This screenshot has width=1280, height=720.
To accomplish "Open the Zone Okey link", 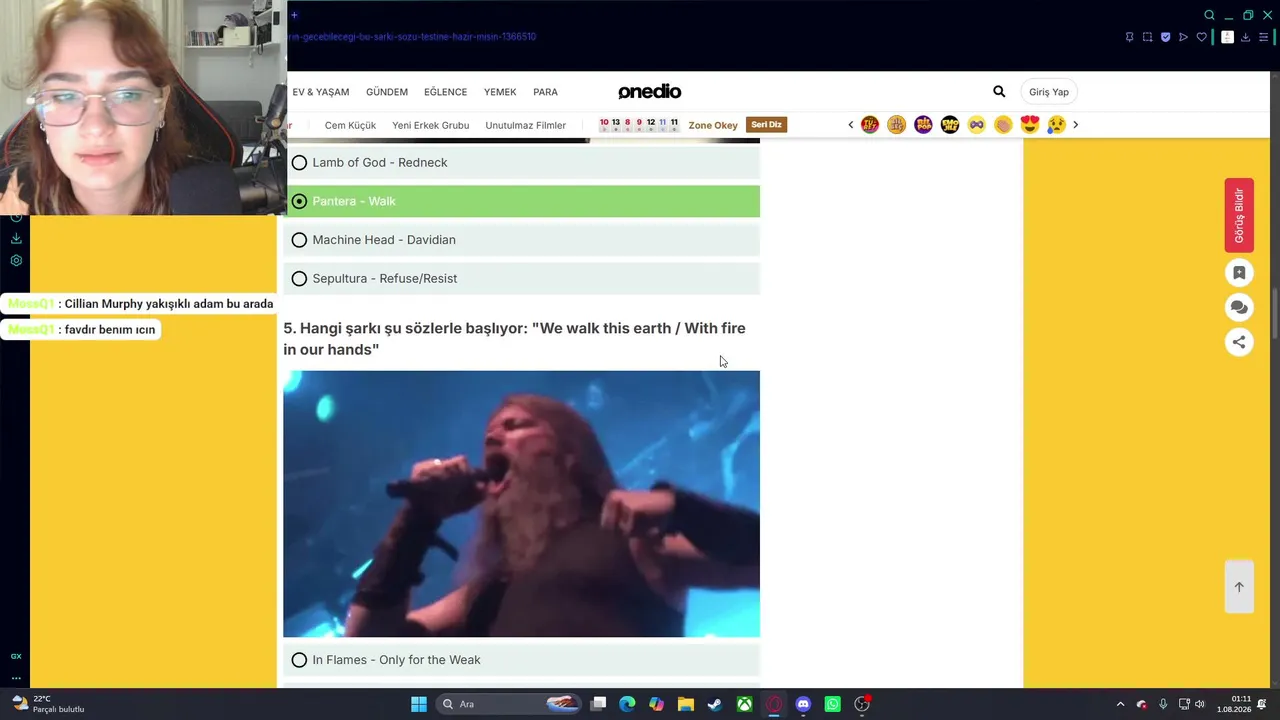I will click(713, 126).
